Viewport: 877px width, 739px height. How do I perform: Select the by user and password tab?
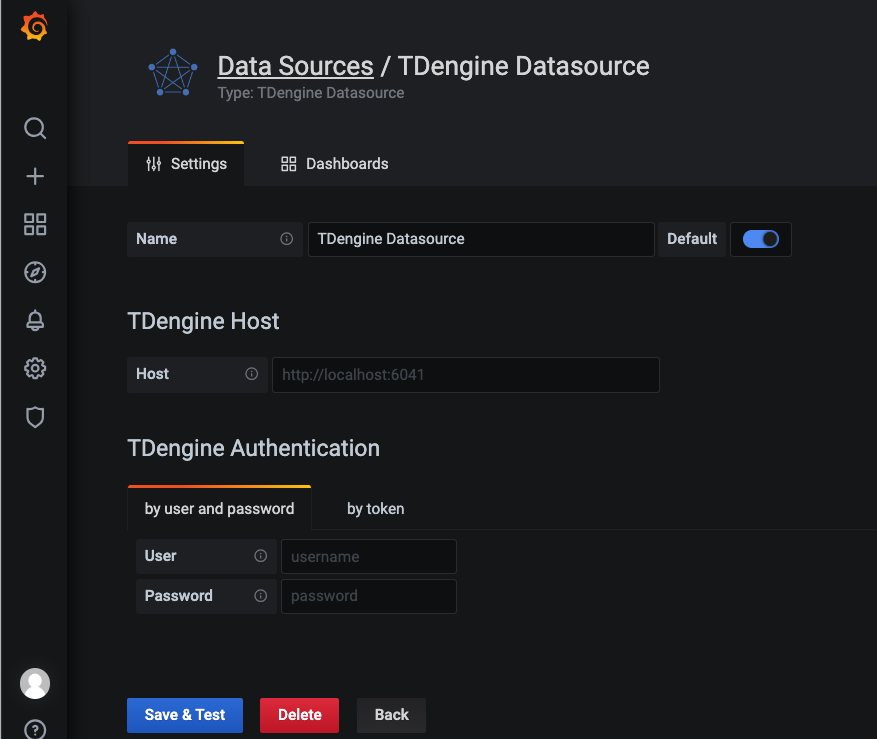(x=219, y=508)
